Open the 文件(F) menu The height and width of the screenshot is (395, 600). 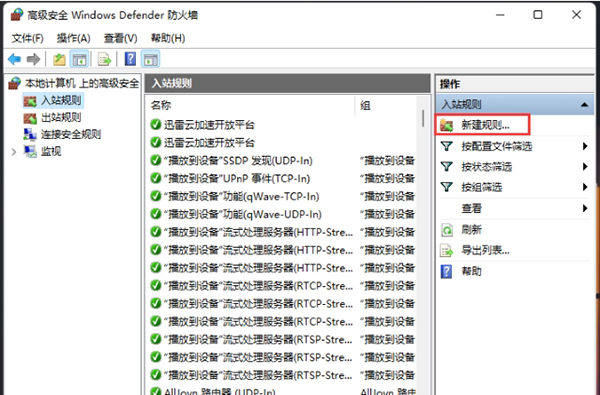tap(28, 38)
